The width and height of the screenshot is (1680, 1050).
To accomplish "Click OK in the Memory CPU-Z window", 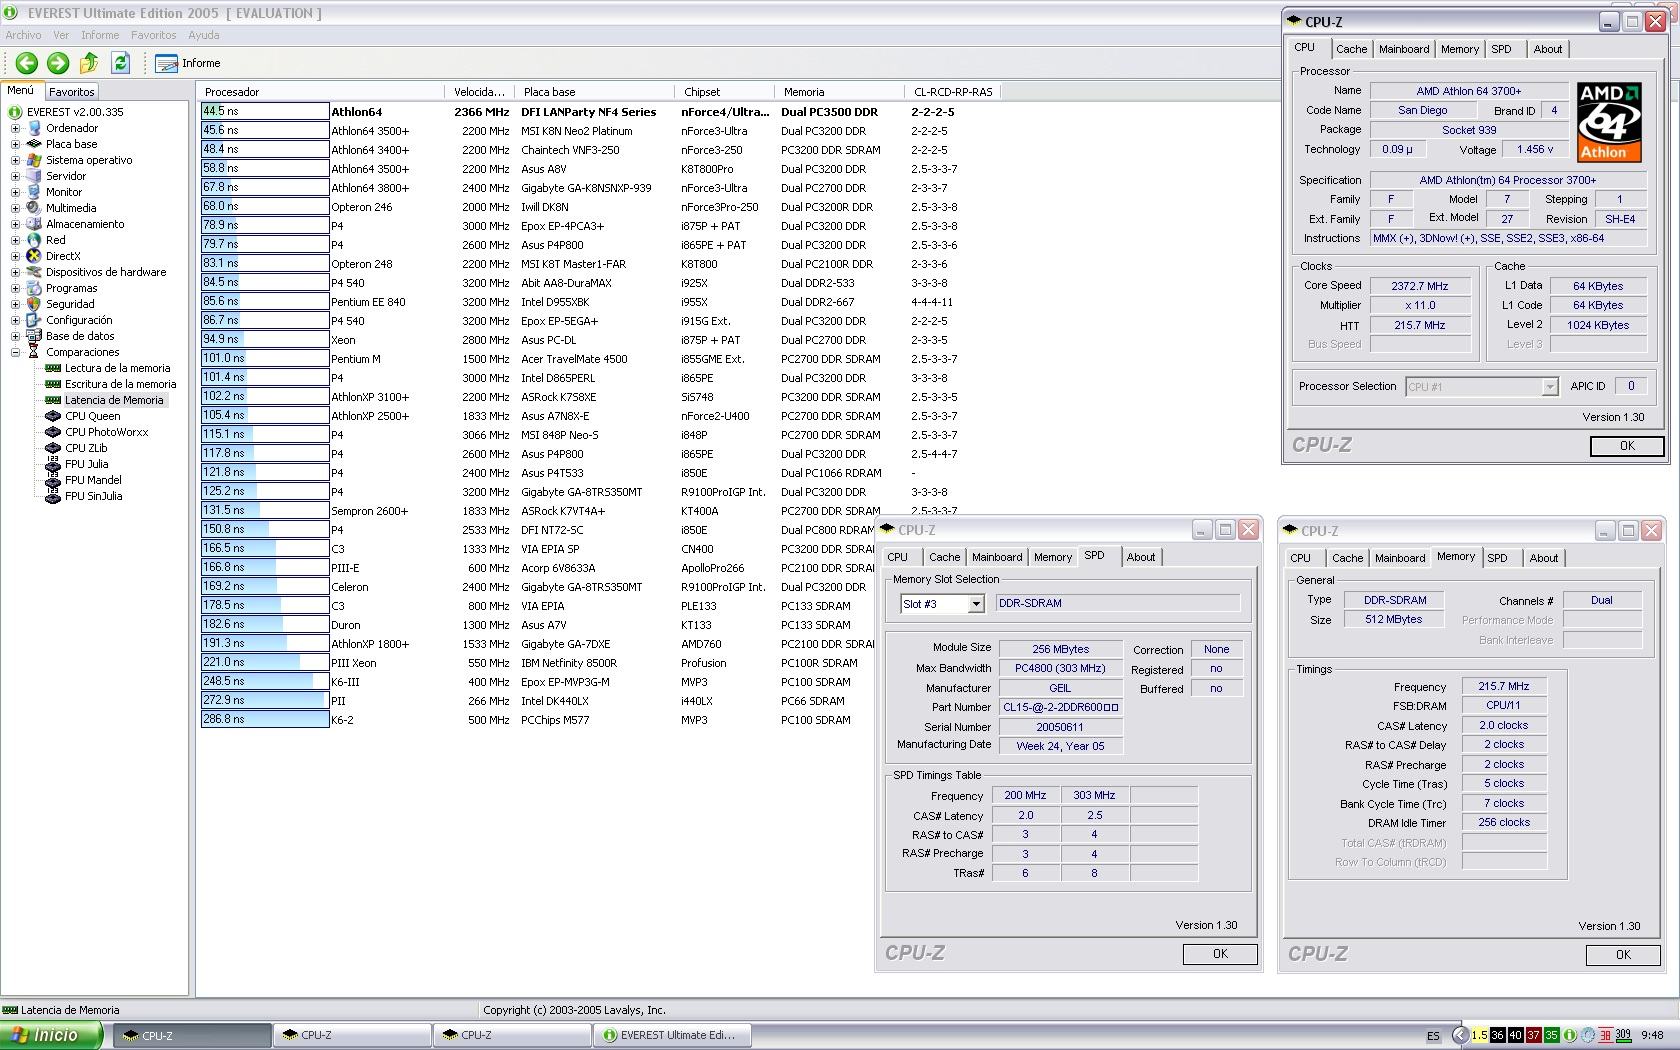I will [x=1623, y=955].
